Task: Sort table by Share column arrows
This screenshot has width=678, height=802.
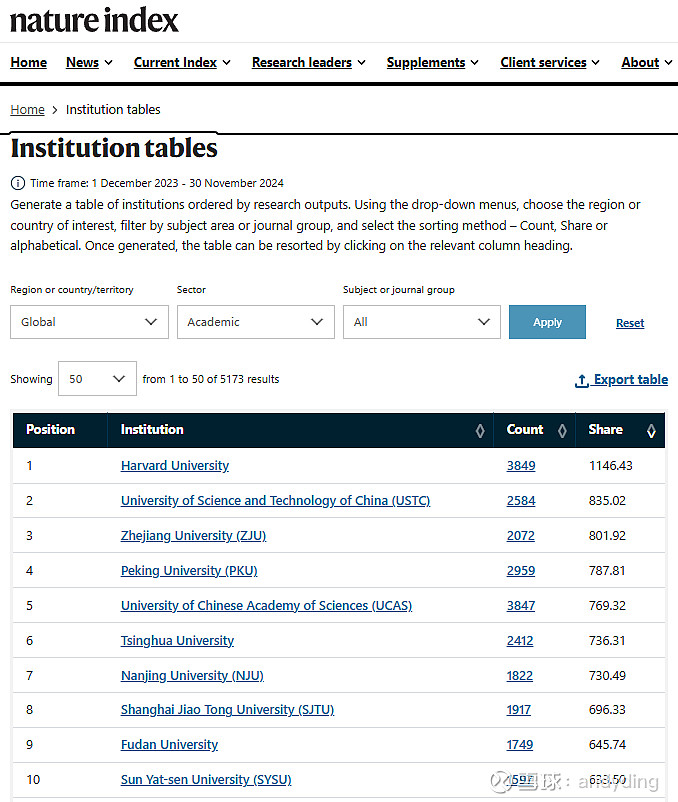Action: tap(651, 430)
